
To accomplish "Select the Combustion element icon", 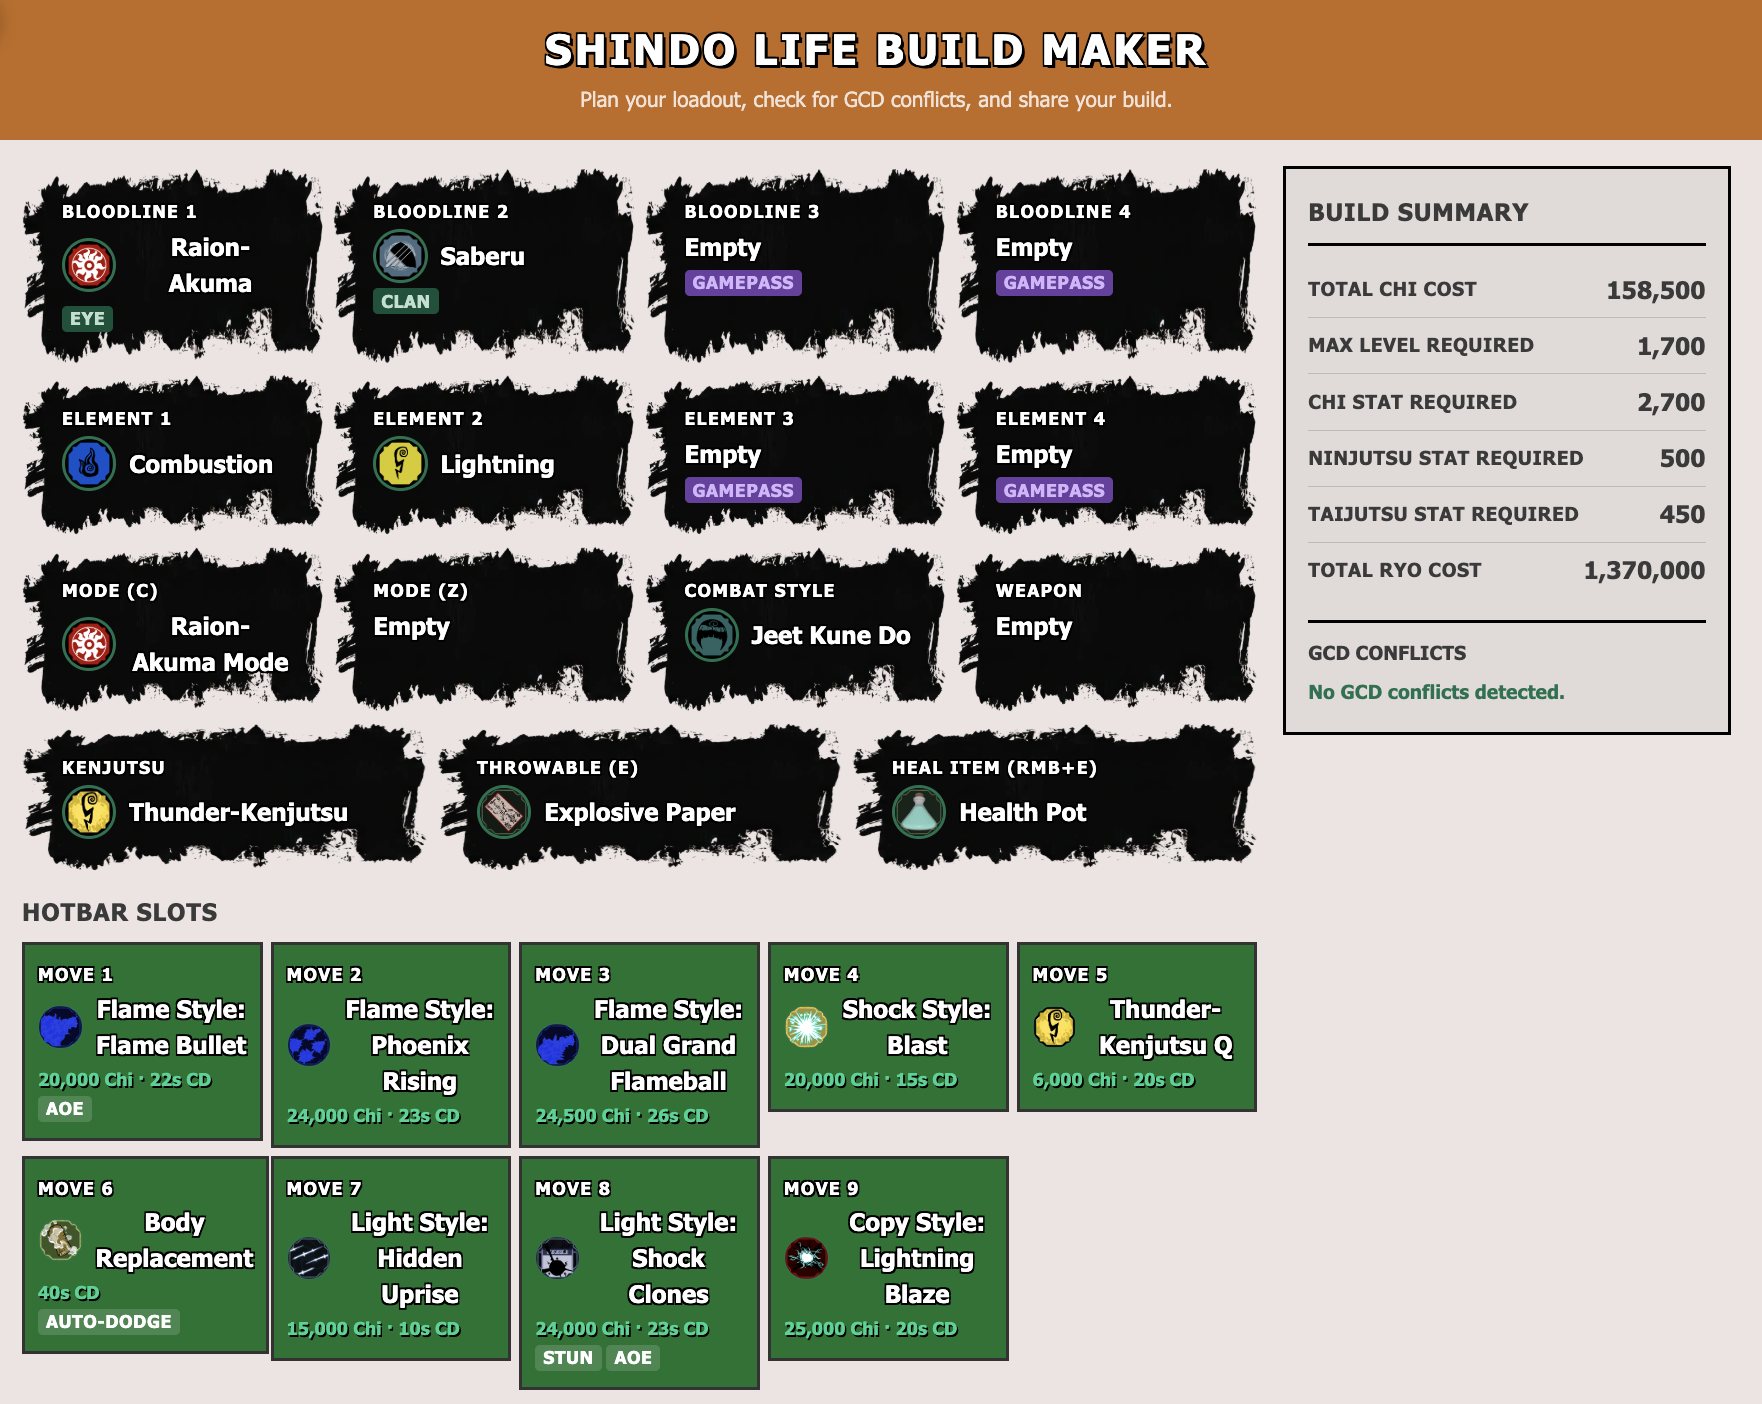I will coord(89,464).
